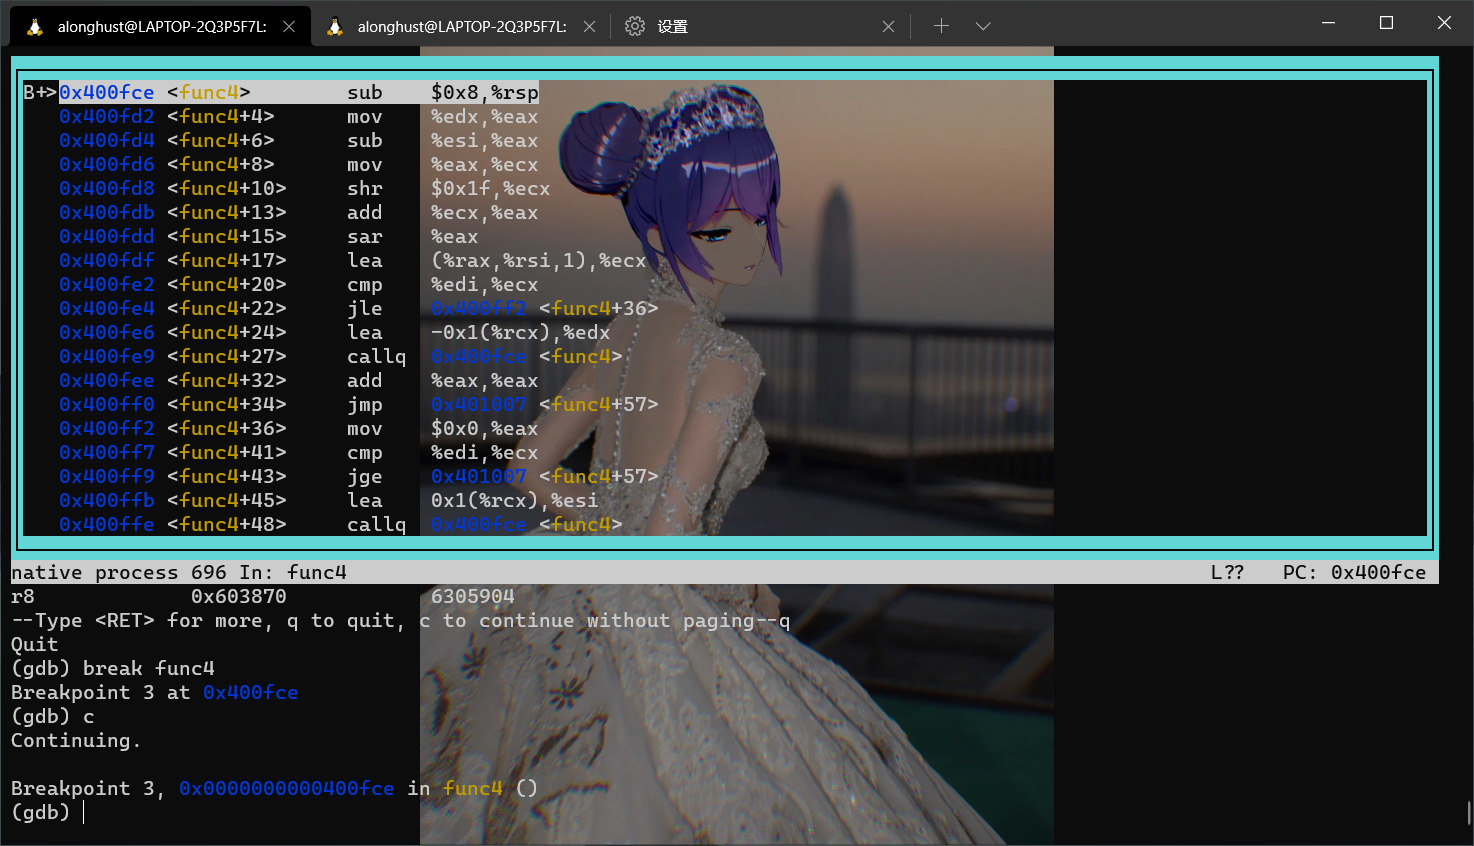The width and height of the screenshot is (1474, 846).
Task: Expand the new tab profile dropdown
Action: (x=983, y=26)
